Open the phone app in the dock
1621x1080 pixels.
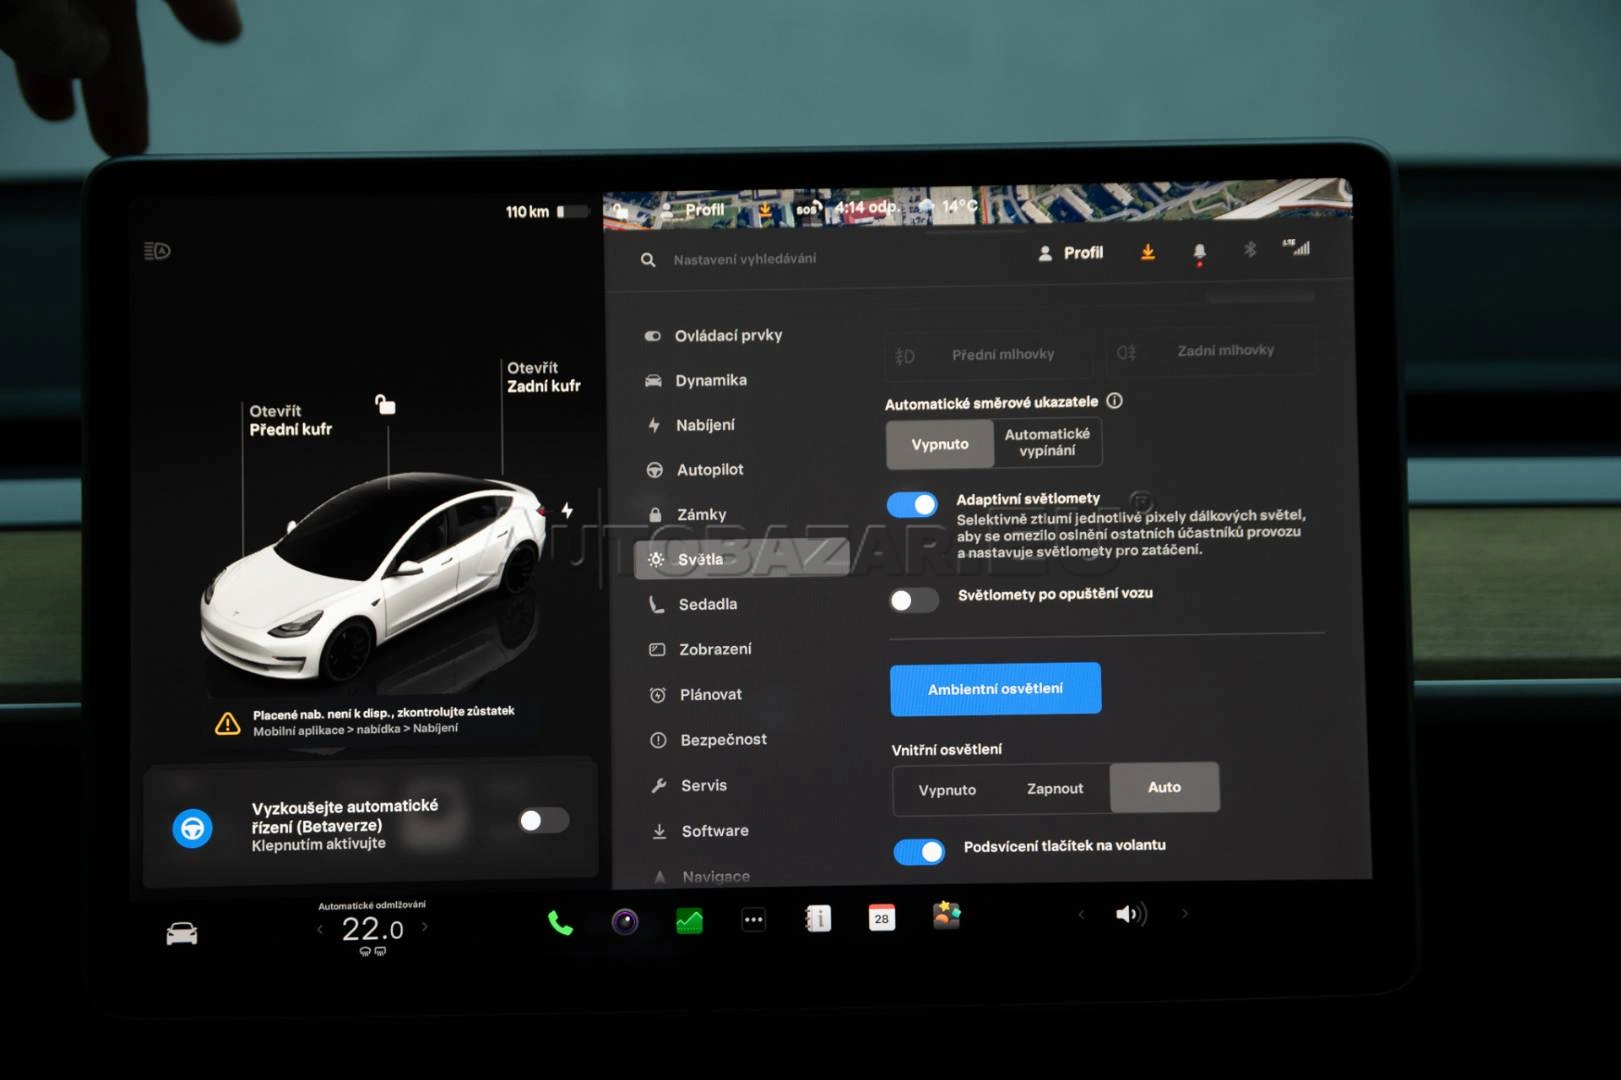tap(561, 923)
